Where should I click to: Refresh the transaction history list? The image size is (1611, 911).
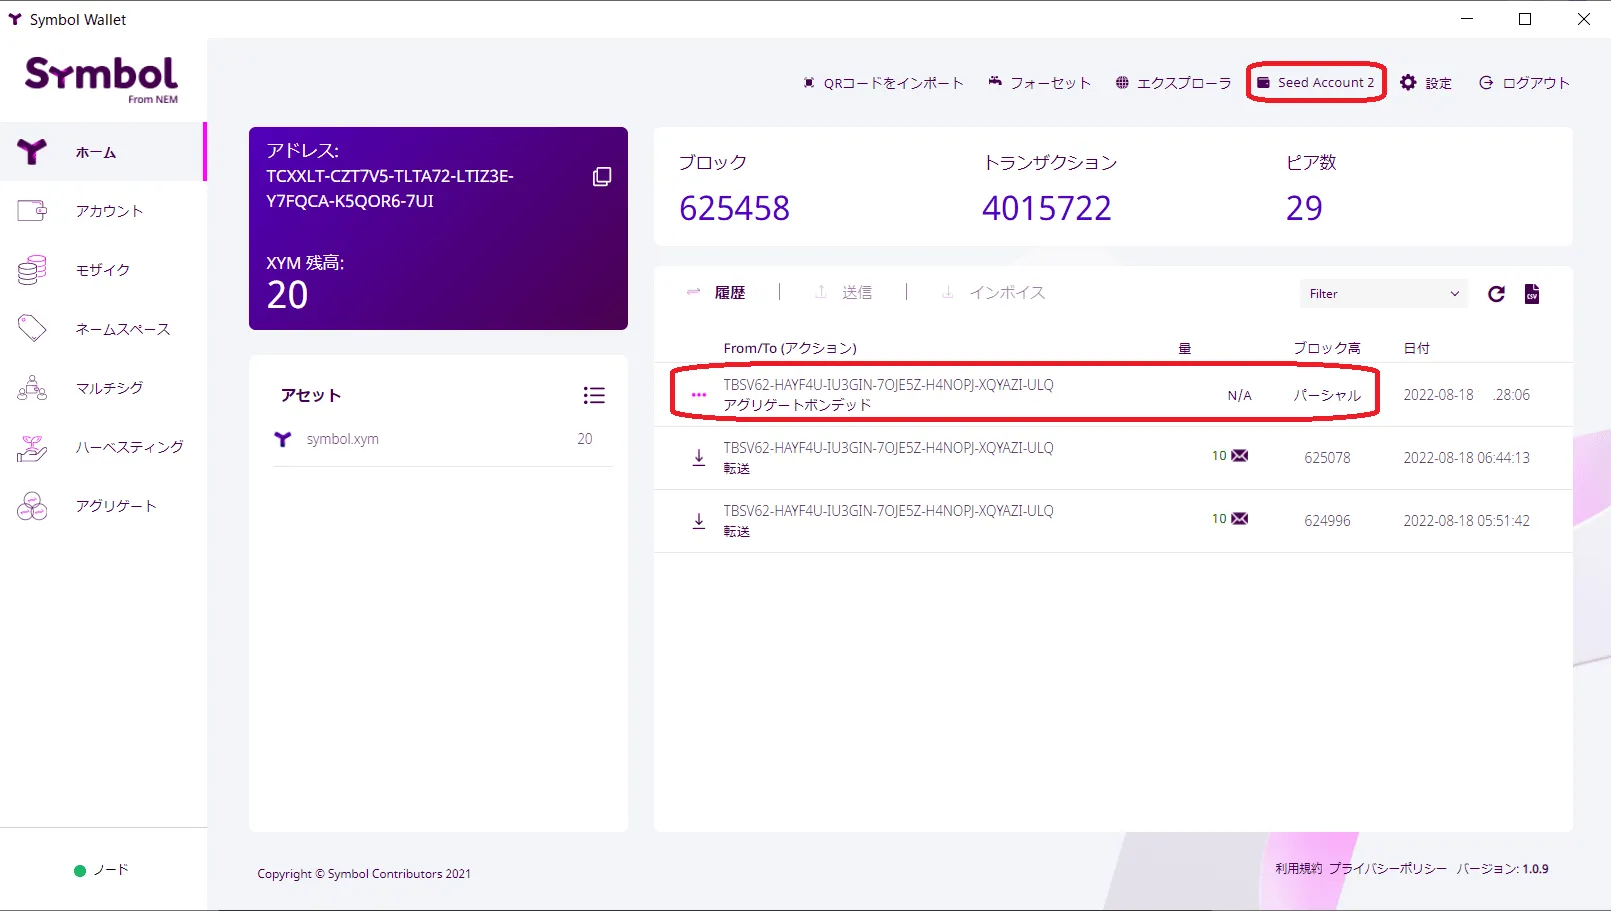coord(1496,293)
